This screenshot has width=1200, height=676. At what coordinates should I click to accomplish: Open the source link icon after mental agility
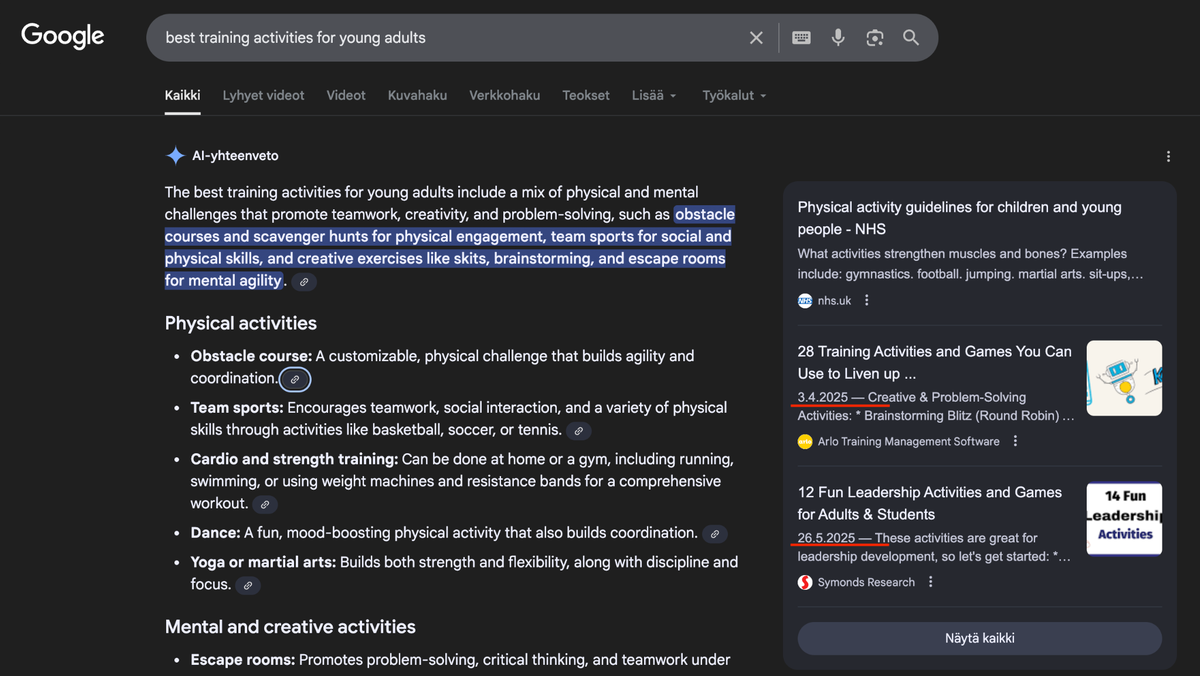point(303,283)
